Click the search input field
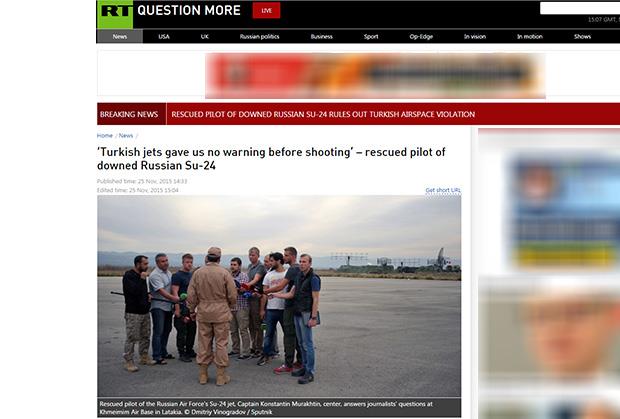620x419 pixels. [x=580, y=8]
